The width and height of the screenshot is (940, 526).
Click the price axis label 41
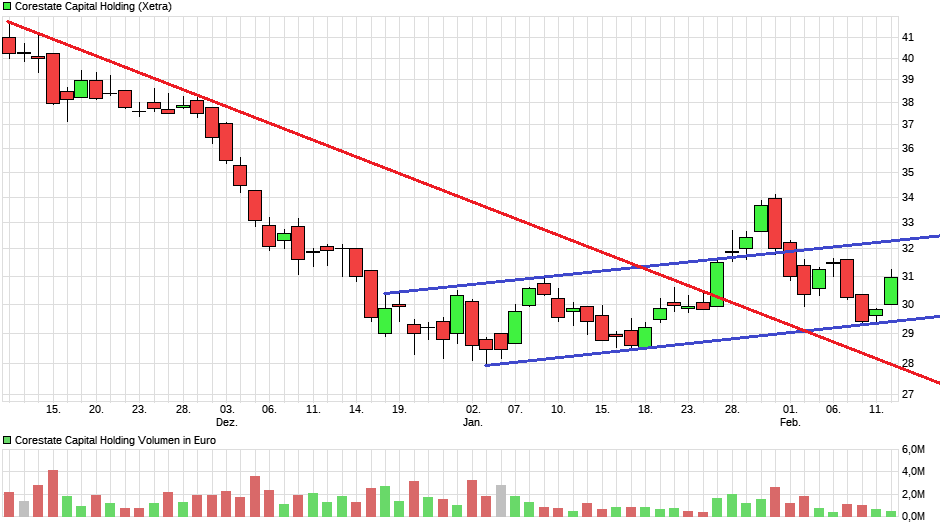pos(908,37)
